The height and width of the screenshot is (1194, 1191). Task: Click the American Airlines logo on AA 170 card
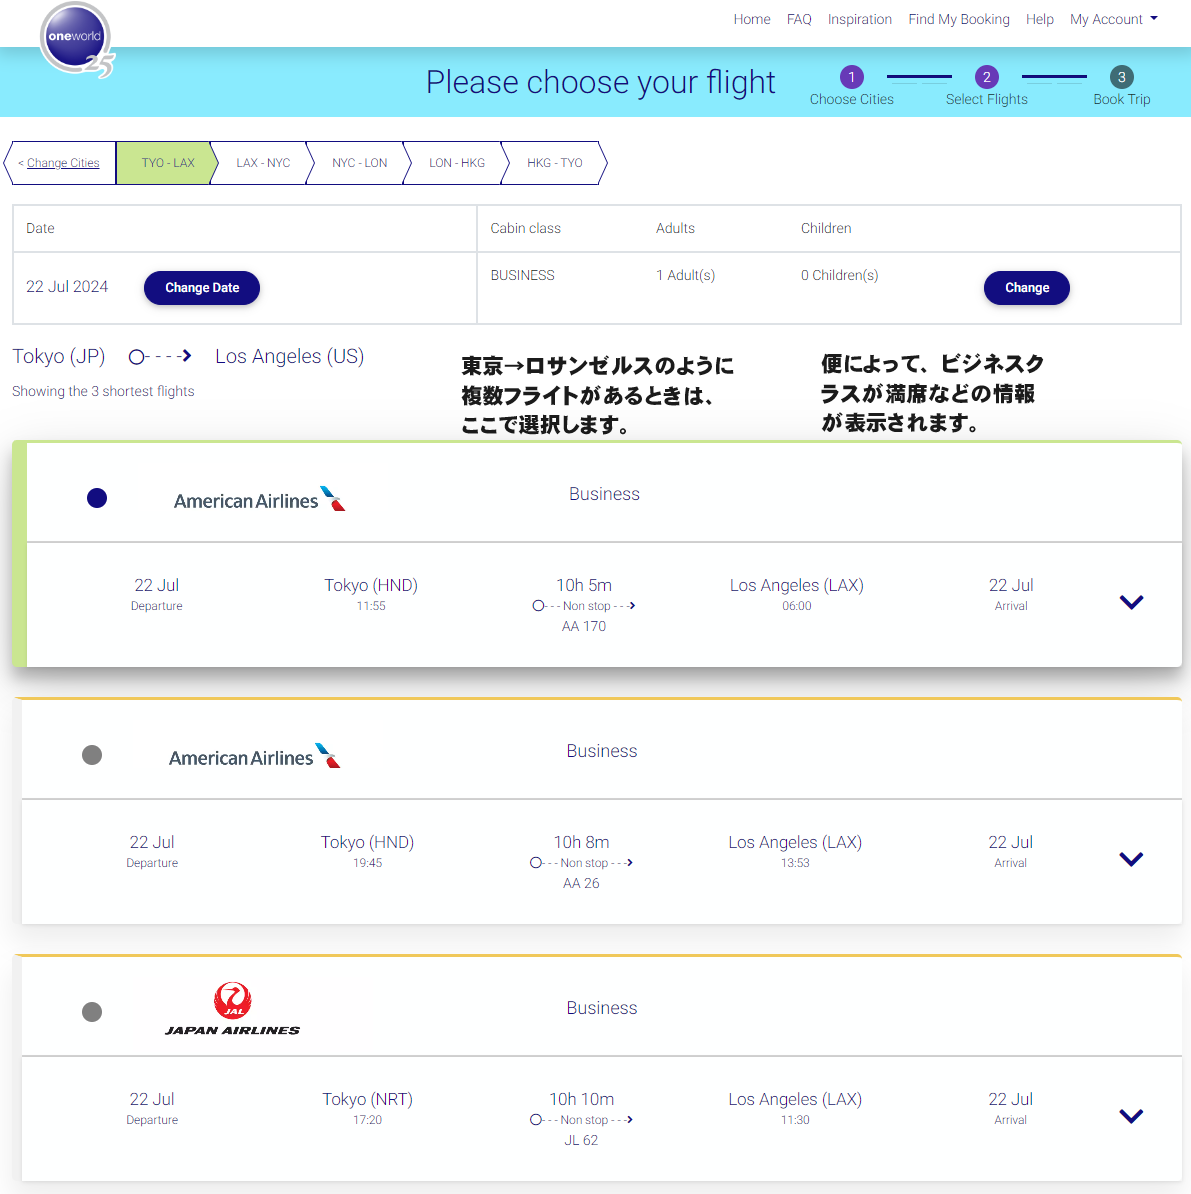point(259,500)
